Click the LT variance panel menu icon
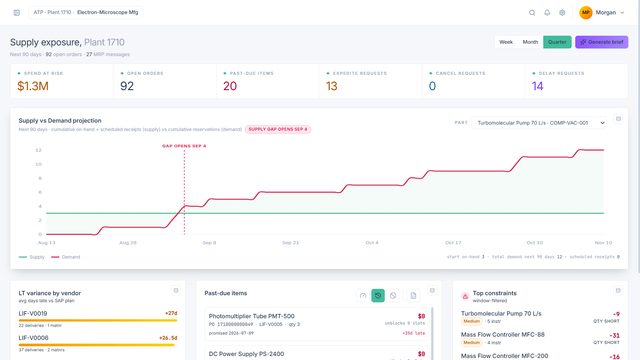This screenshot has height=360, width=640. (x=176, y=291)
